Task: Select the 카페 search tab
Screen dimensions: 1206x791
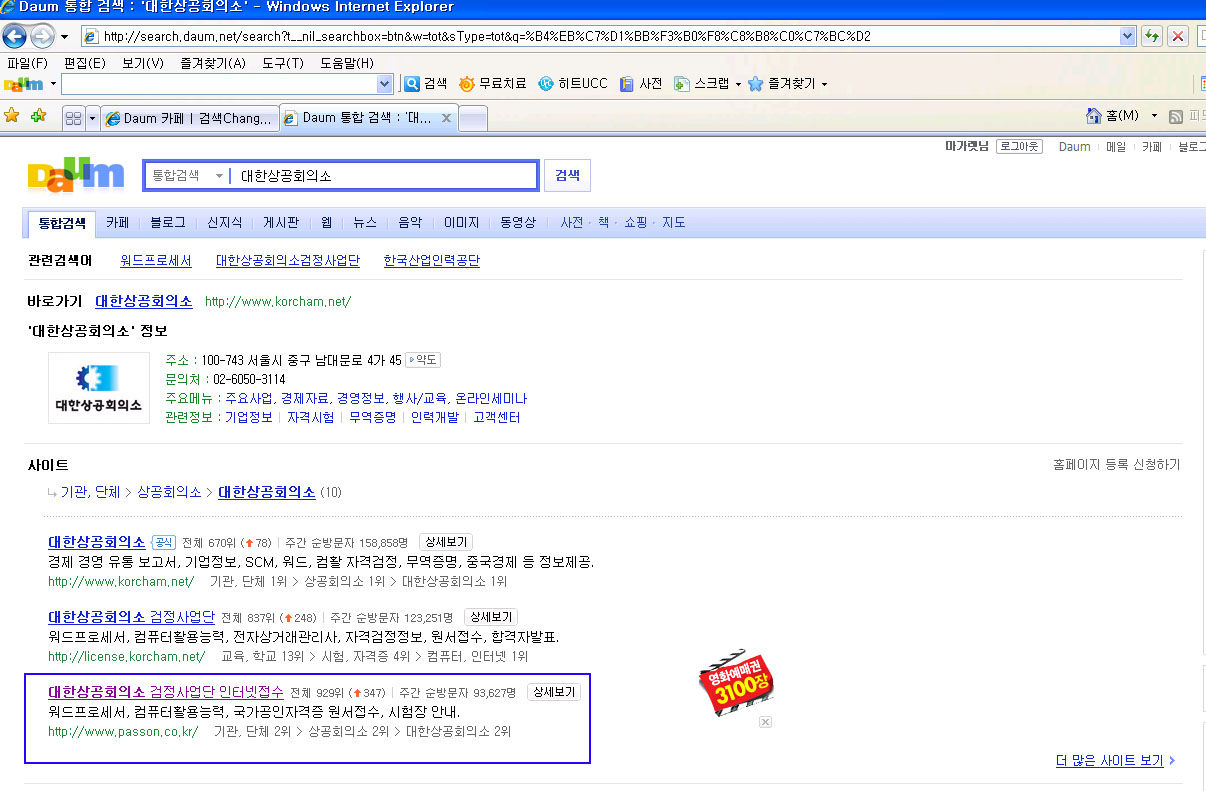Action: point(117,223)
